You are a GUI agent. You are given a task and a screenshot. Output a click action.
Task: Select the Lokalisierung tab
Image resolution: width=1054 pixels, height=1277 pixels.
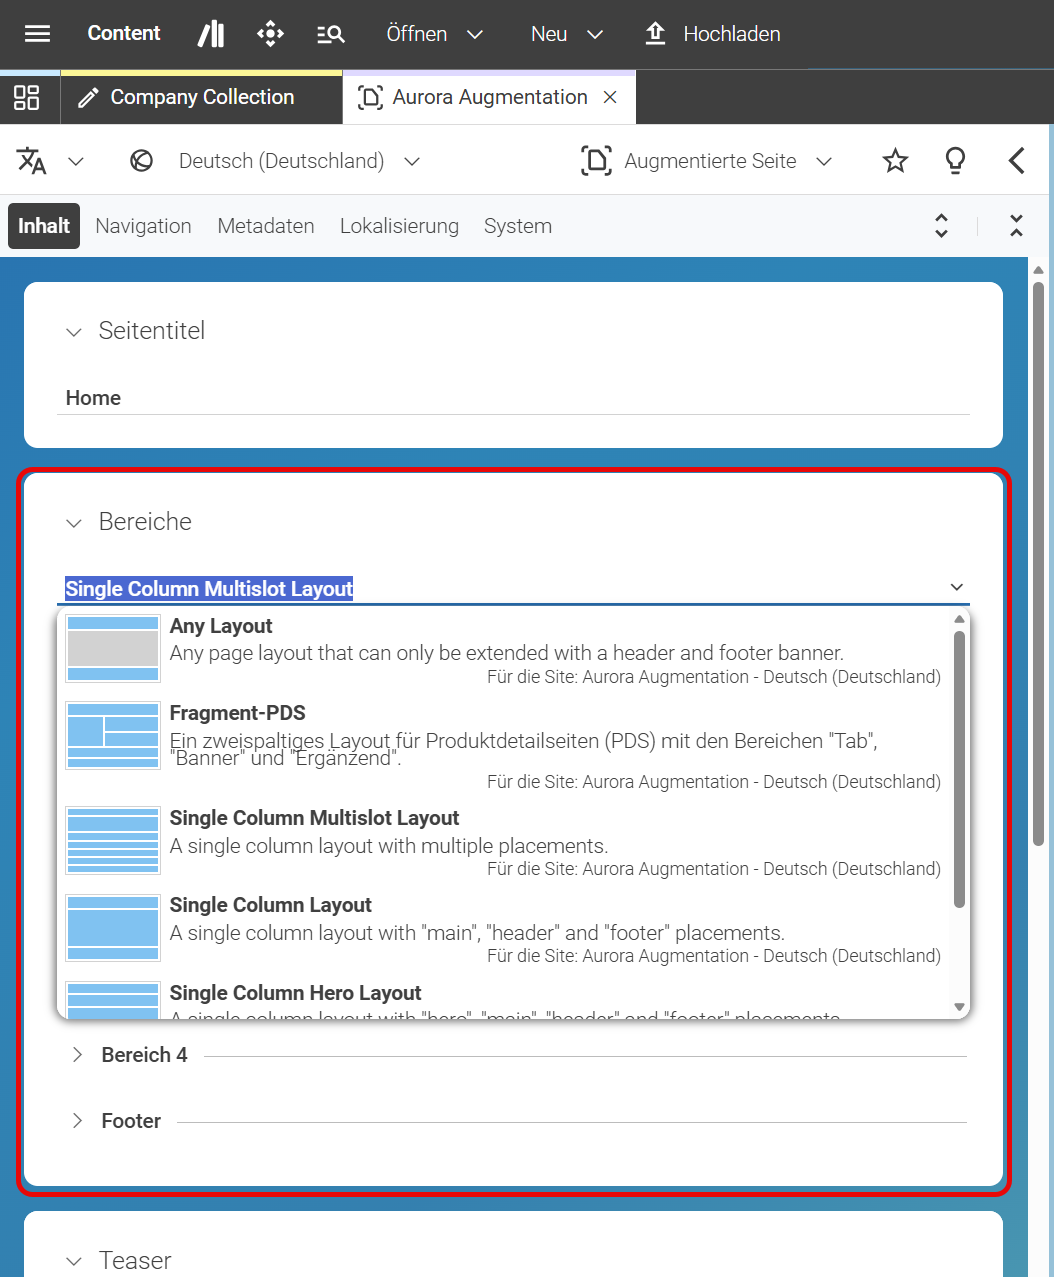click(399, 226)
